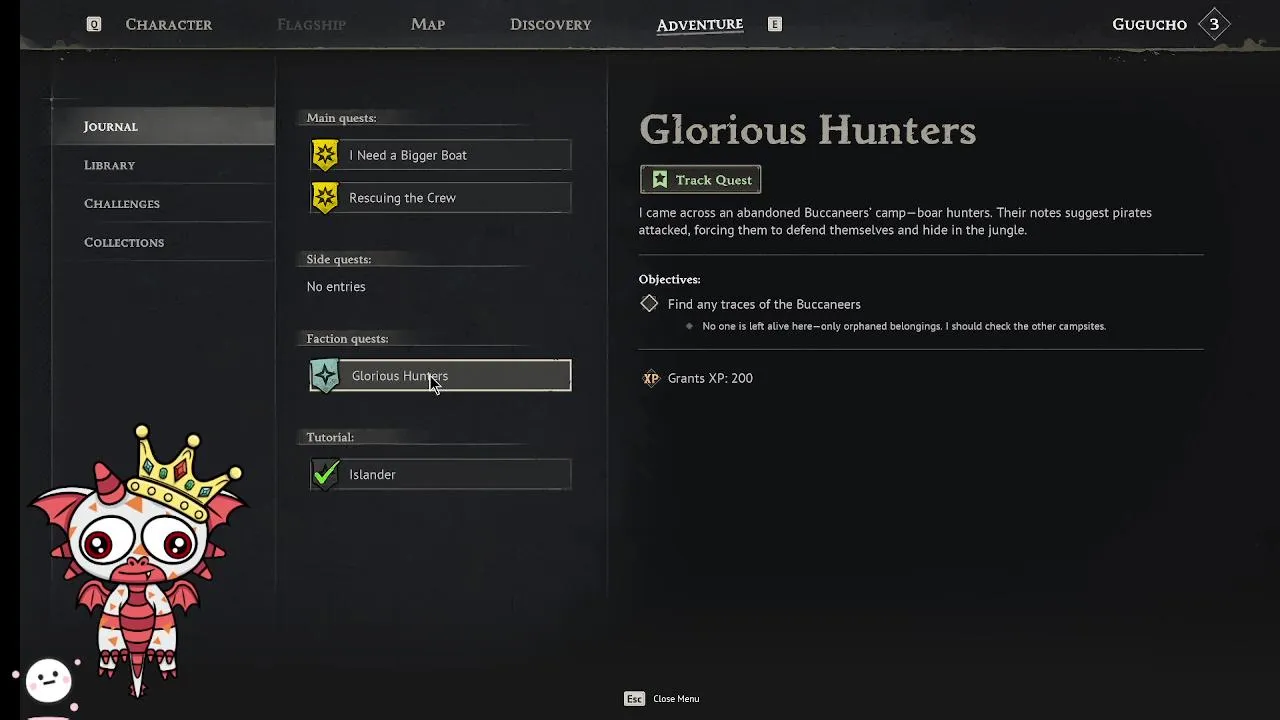Click the player level 3 diamond badge
1280x720 pixels.
pyautogui.click(x=1214, y=24)
